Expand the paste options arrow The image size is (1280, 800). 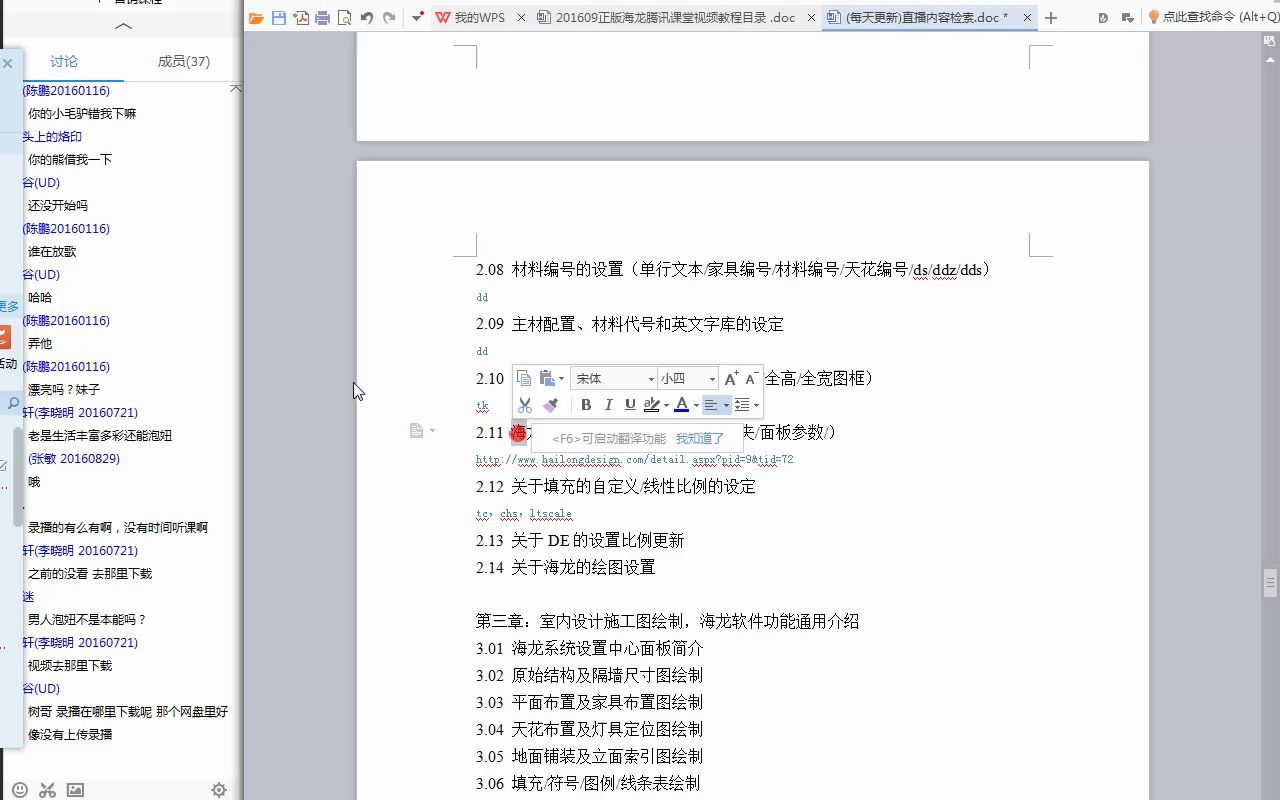561,379
